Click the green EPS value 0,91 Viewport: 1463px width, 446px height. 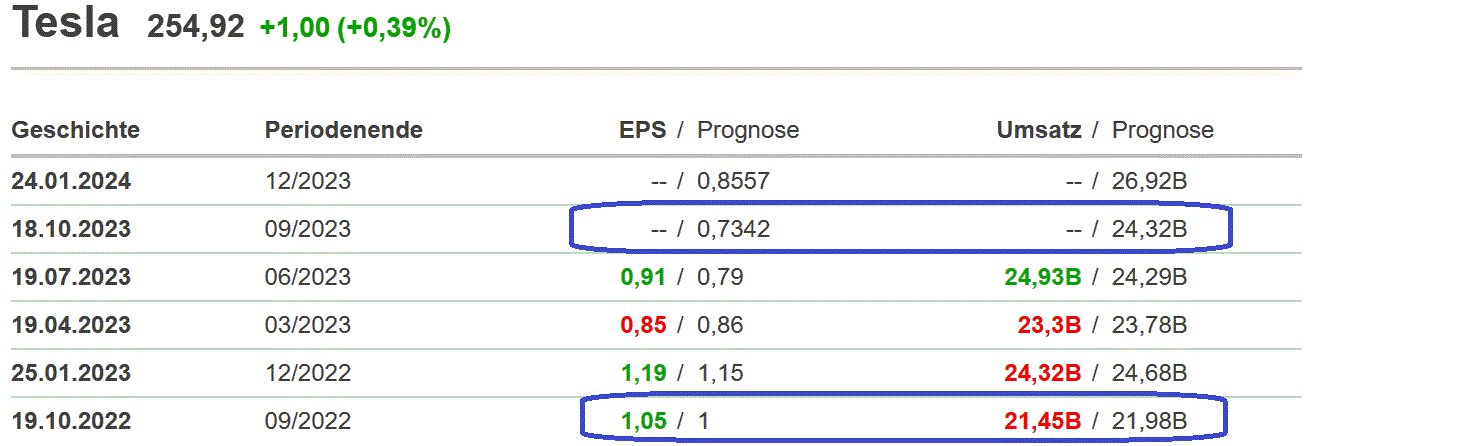point(643,277)
